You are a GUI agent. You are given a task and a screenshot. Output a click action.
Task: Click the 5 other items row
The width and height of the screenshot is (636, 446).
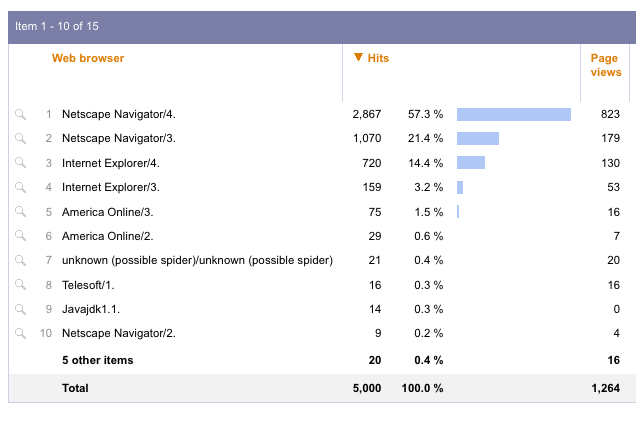click(97, 360)
